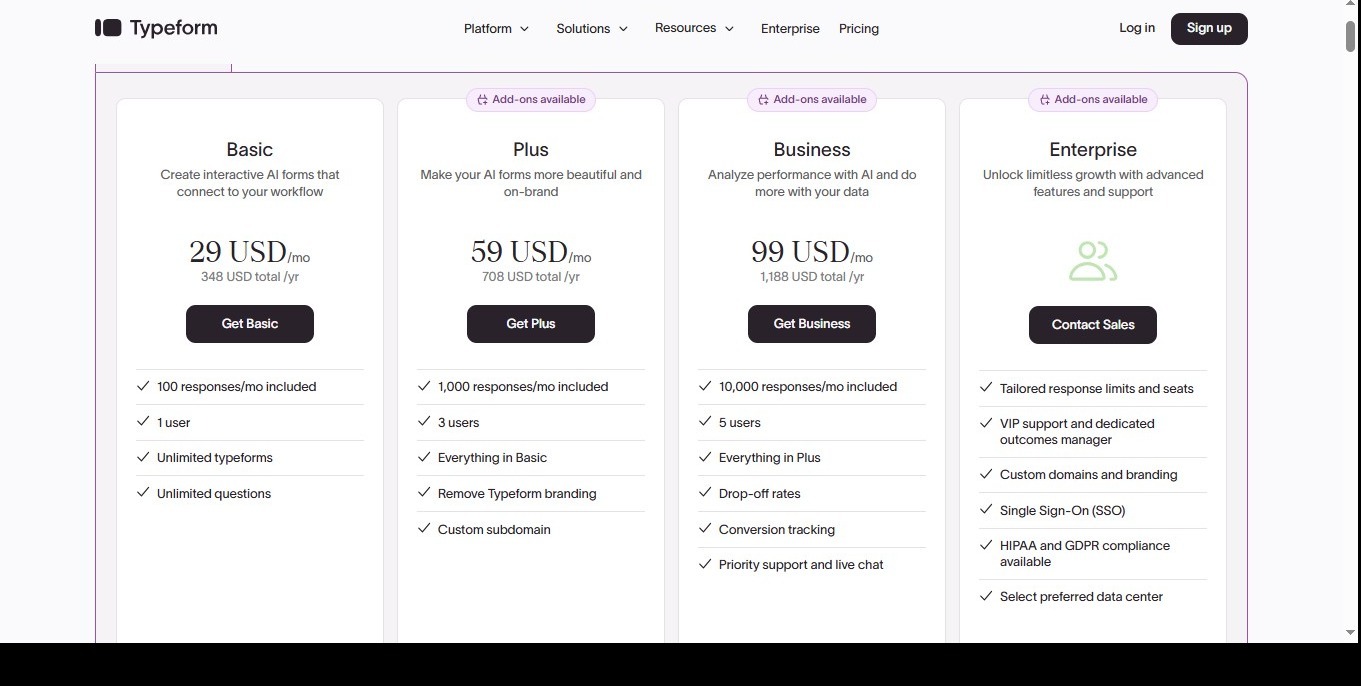Click the Typeform logo icon
This screenshot has height=686, width=1361.
108,28
